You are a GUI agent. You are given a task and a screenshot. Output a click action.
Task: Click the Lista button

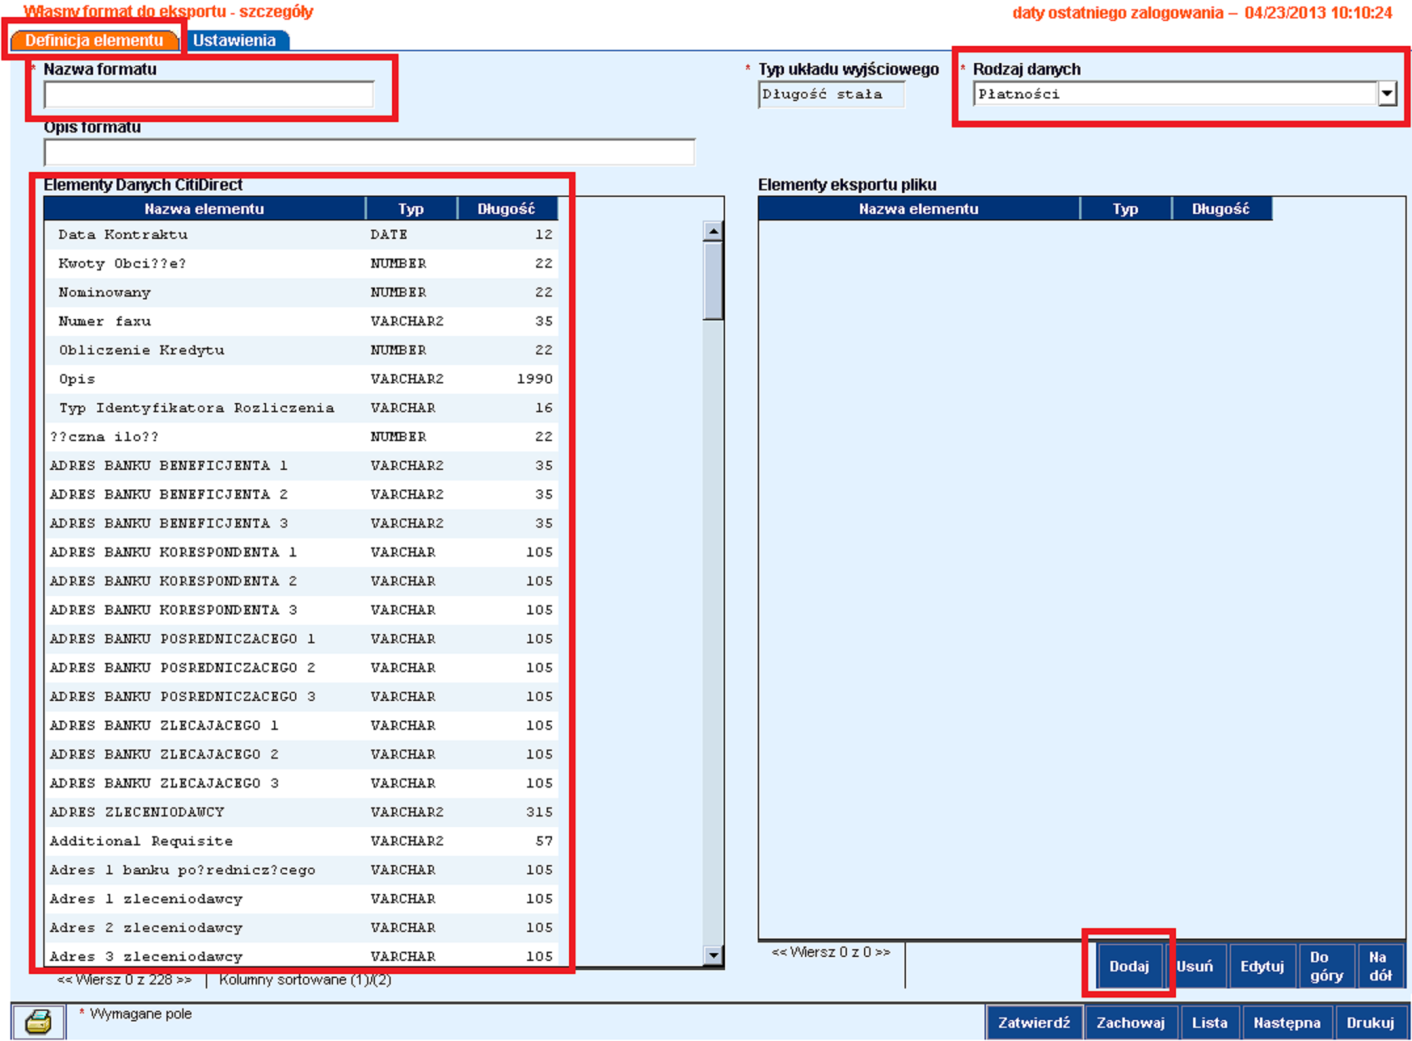coord(1209,1022)
